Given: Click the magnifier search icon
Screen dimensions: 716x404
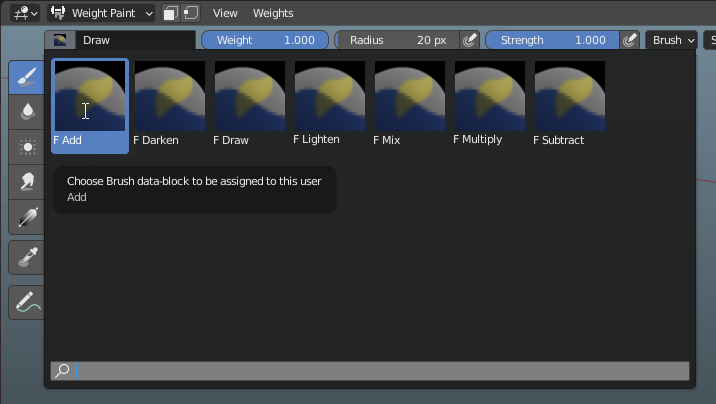Looking at the screenshot, I should point(62,371).
